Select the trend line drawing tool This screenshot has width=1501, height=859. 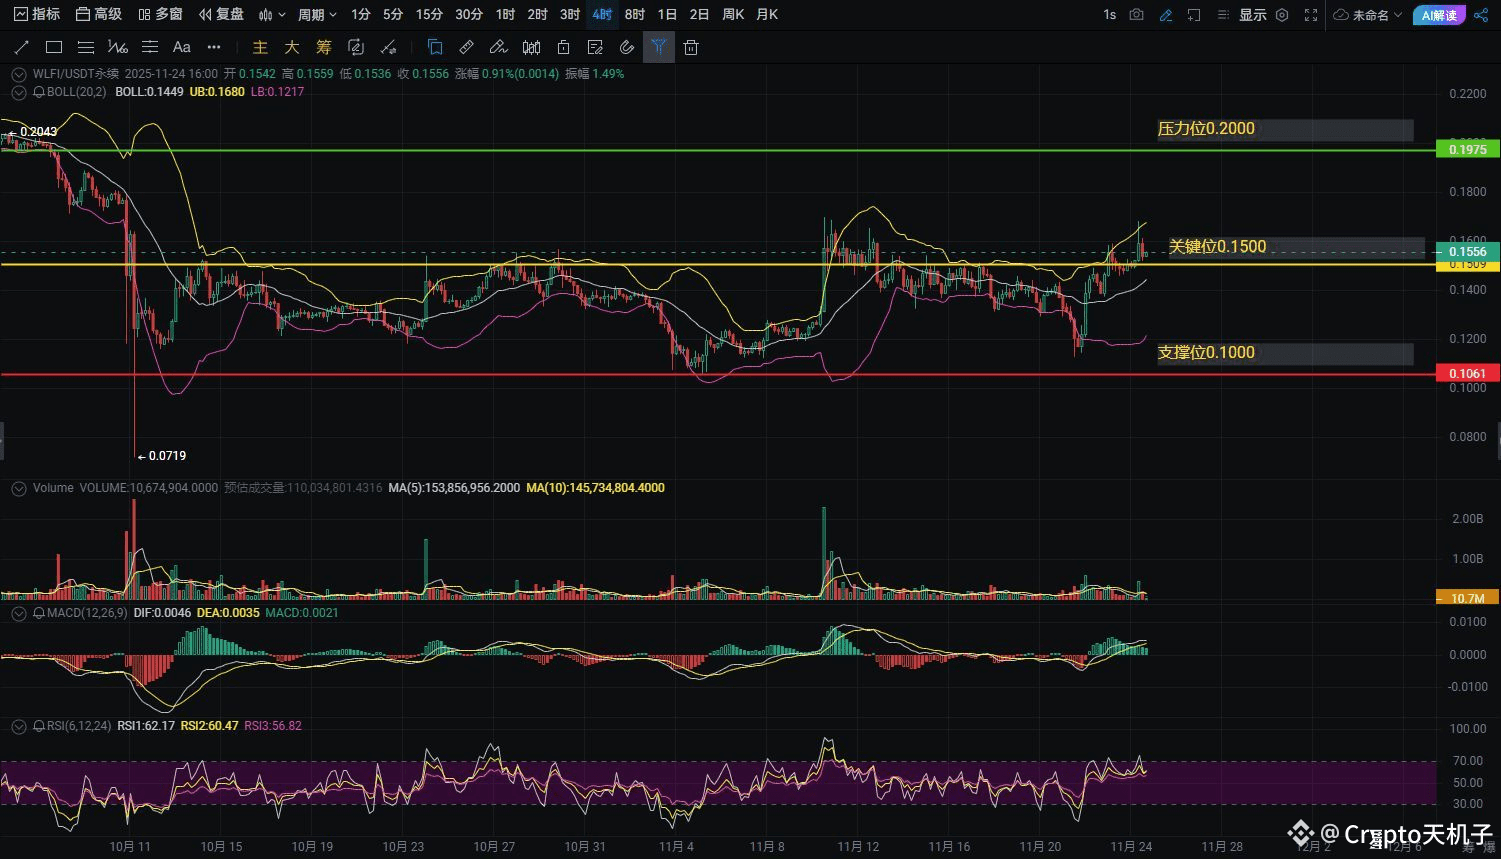pos(22,47)
